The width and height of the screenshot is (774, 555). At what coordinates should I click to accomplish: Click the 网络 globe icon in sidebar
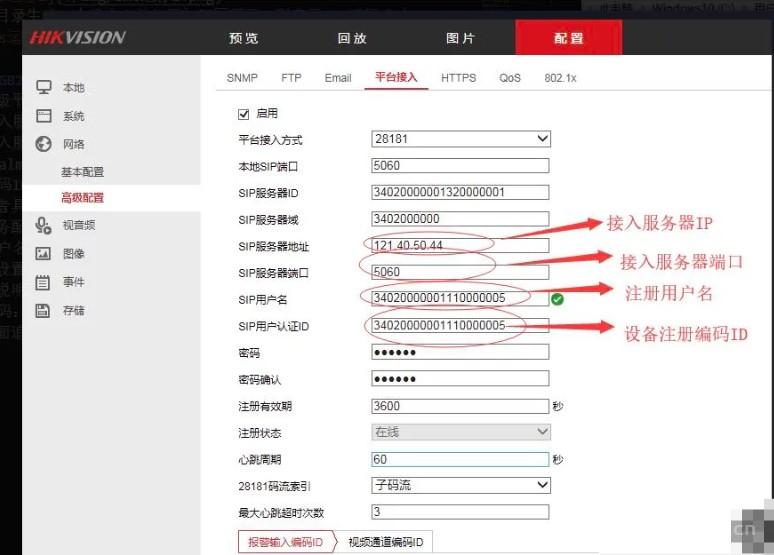pos(44,144)
